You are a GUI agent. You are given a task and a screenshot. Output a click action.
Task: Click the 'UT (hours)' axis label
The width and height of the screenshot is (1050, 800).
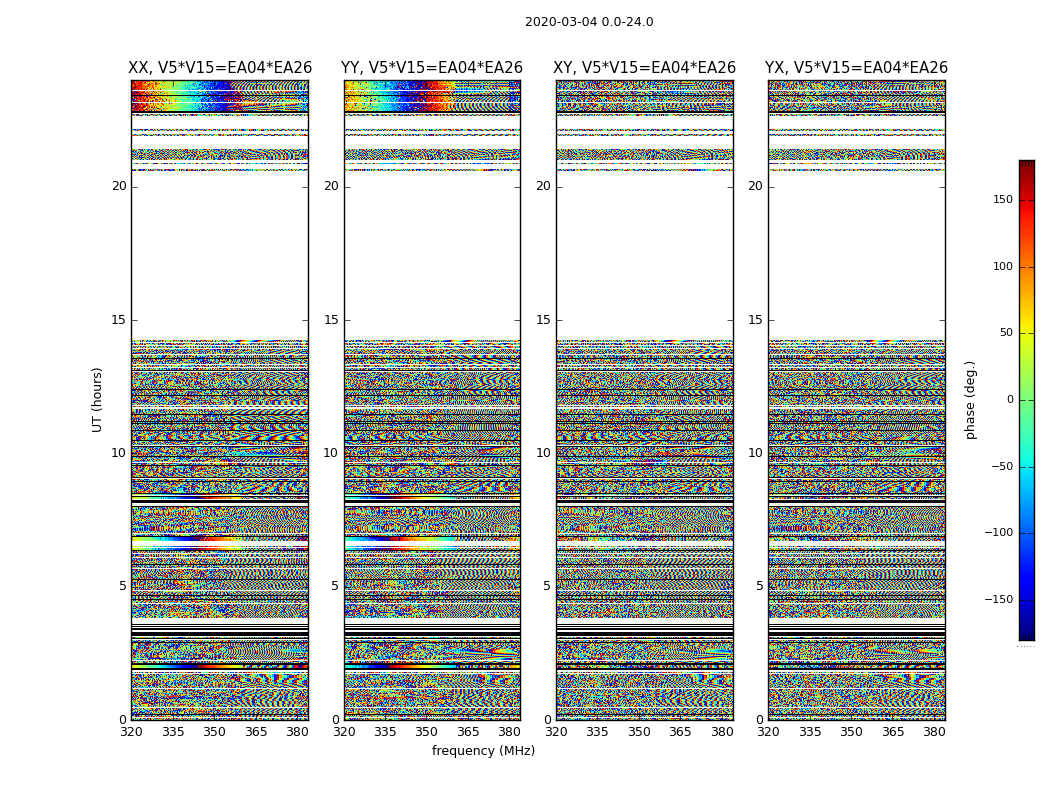[97, 400]
